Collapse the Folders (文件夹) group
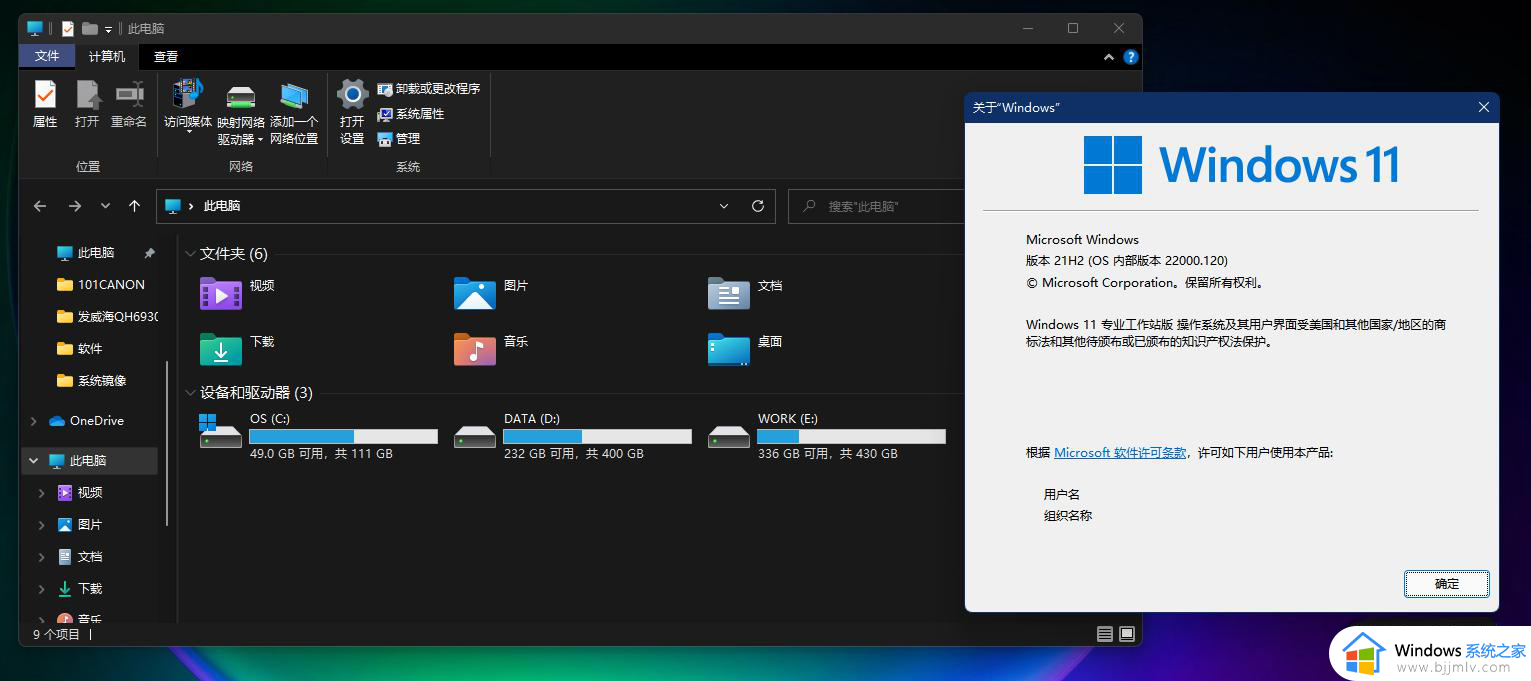The width and height of the screenshot is (1531, 681). [190, 254]
